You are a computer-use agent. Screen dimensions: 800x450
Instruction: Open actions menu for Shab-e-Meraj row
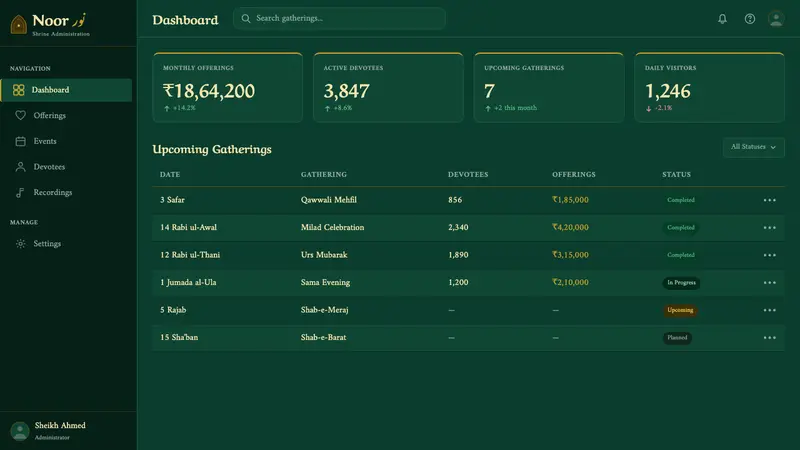(x=769, y=310)
